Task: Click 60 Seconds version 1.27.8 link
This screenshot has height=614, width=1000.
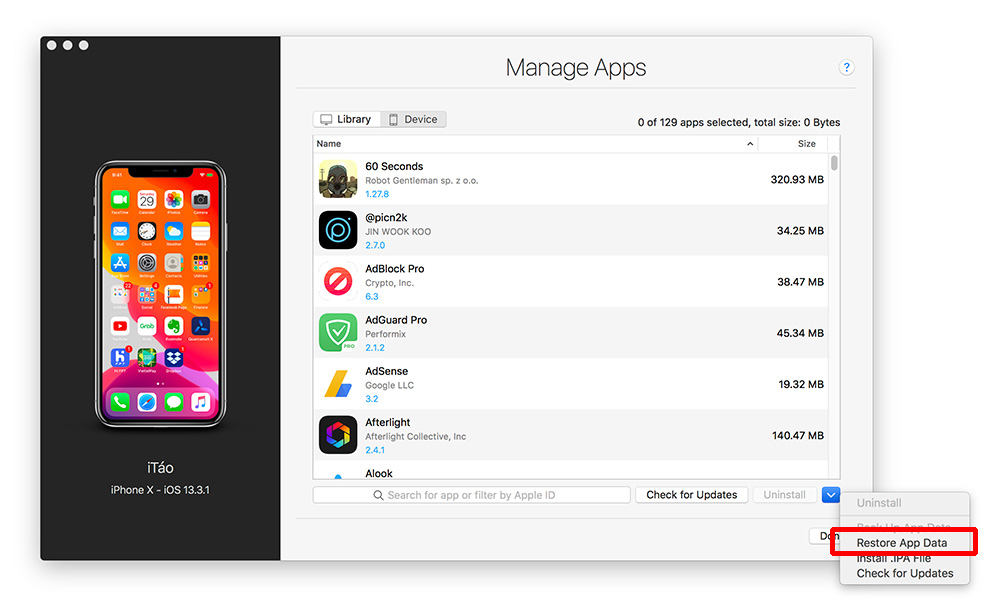Action: pos(377,194)
